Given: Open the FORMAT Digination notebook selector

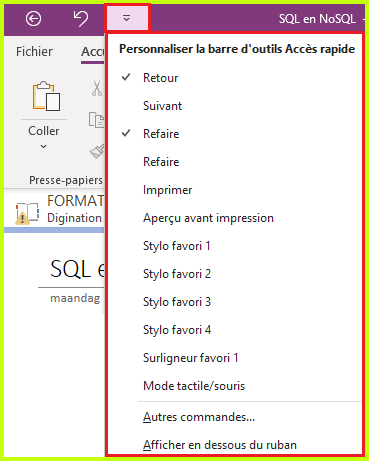Looking at the screenshot, I should [59, 209].
